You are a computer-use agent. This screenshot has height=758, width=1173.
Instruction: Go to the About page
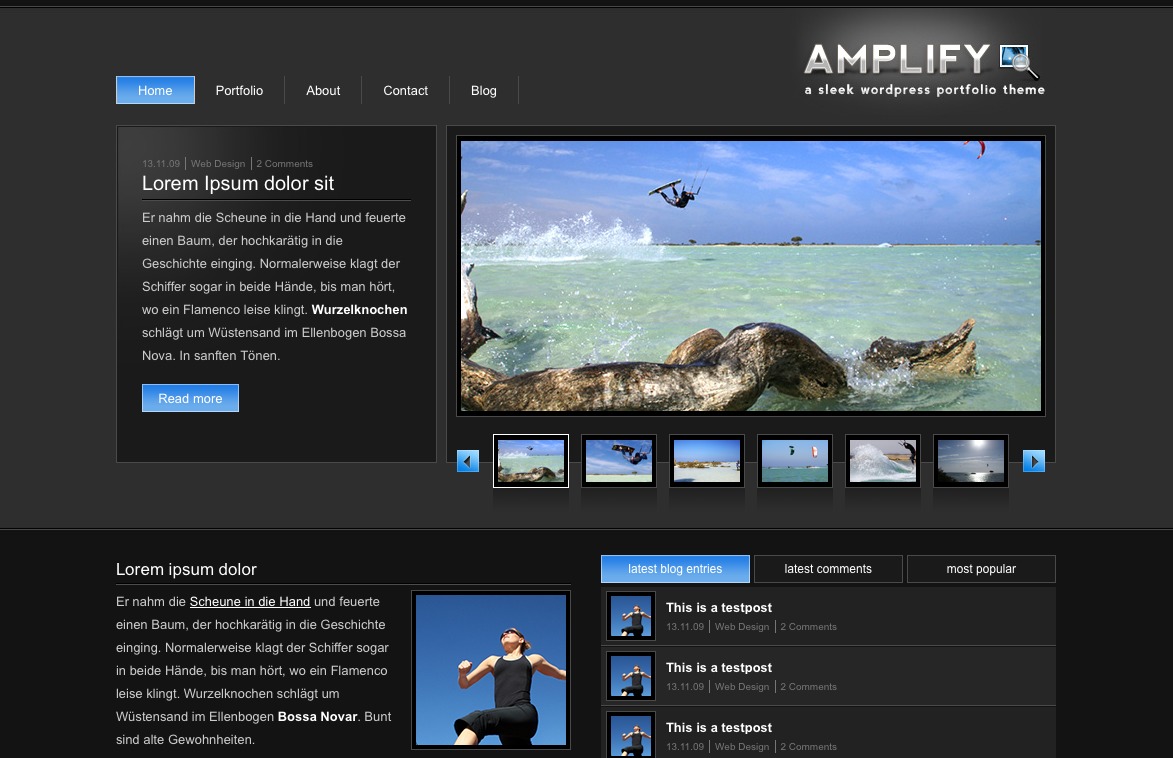tap(323, 91)
